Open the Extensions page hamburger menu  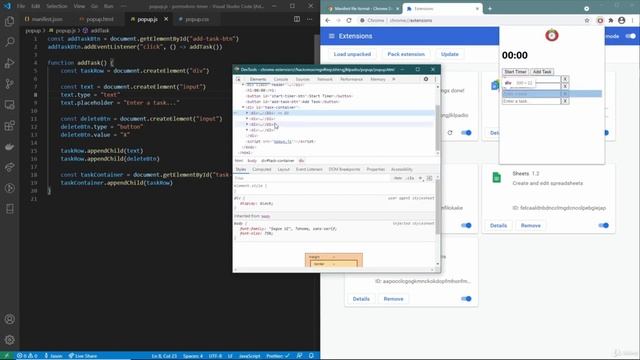tap(331, 36)
